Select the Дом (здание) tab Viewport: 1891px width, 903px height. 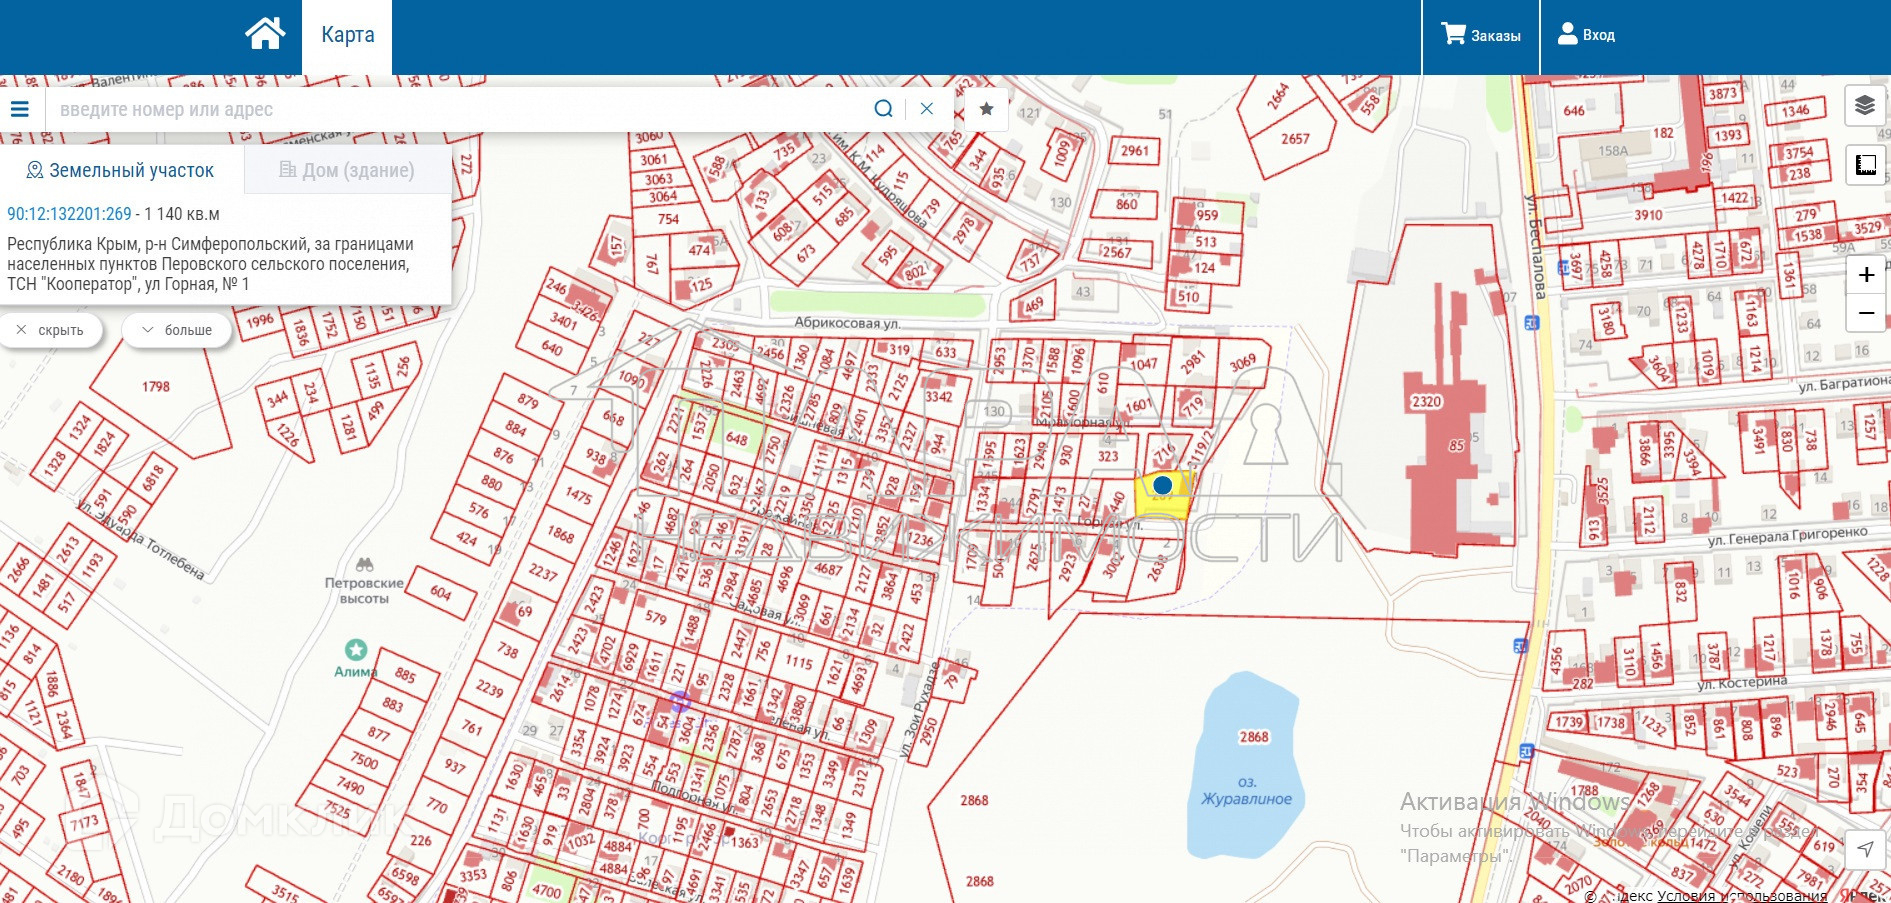click(x=346, y=171)
